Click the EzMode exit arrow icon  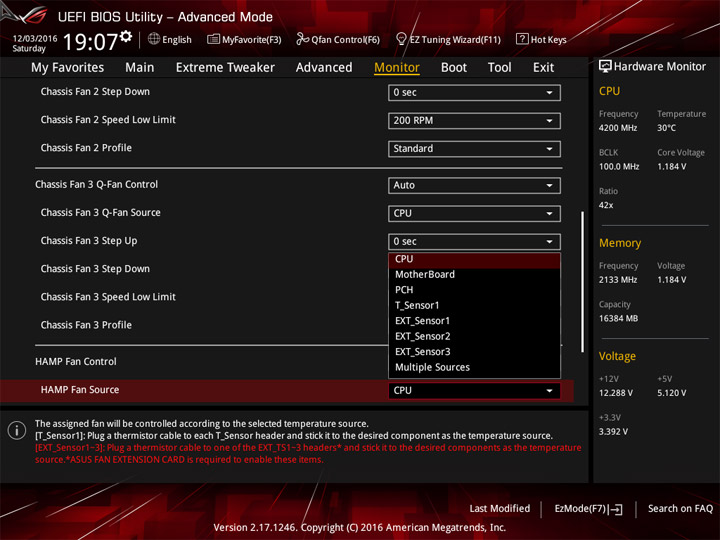(x=616, y=509)
